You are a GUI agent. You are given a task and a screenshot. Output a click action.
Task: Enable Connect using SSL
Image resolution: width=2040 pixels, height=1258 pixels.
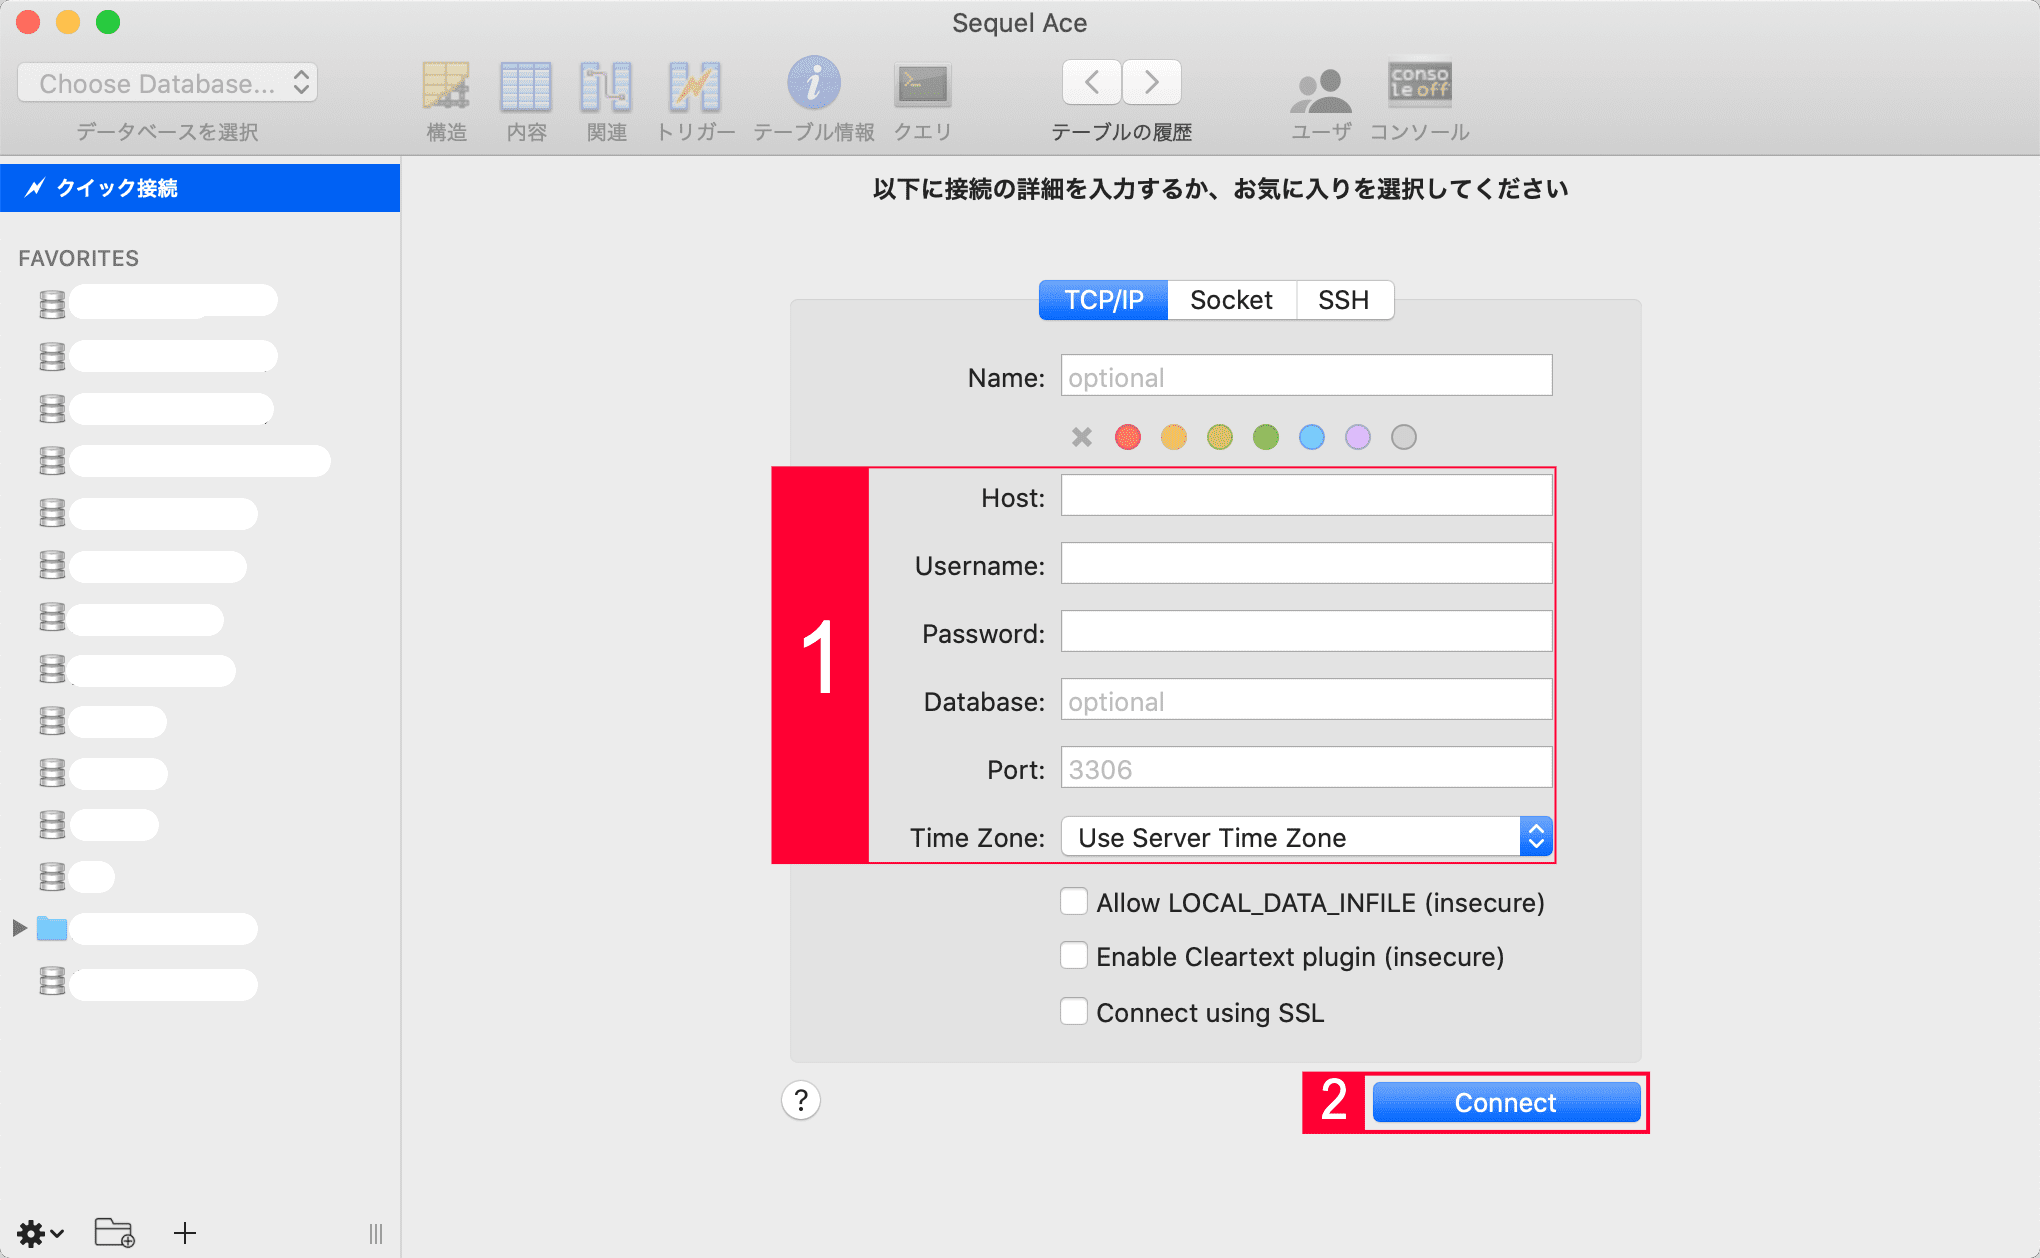coord(1073,1011)
